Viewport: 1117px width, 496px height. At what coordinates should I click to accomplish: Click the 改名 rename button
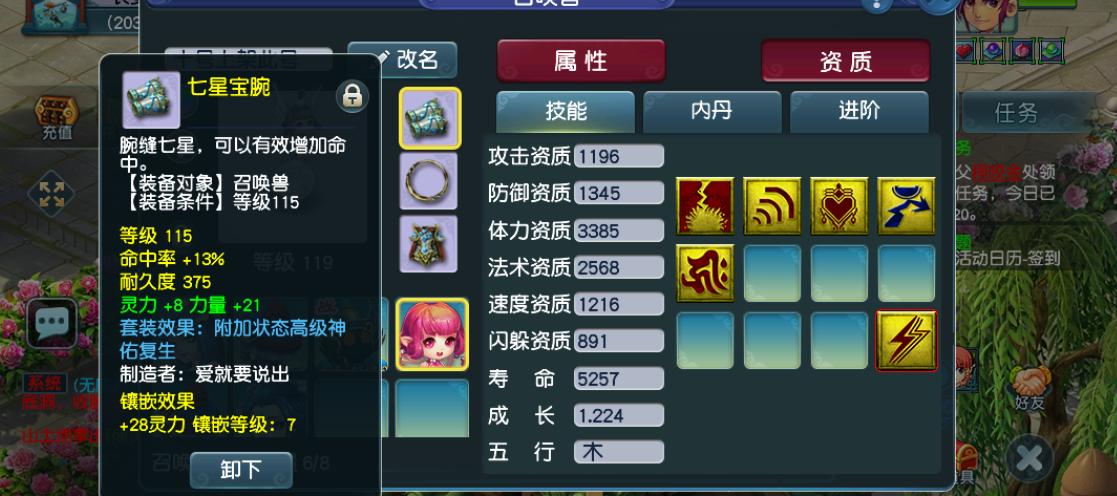pyautogui.click(x=402, y=60)
